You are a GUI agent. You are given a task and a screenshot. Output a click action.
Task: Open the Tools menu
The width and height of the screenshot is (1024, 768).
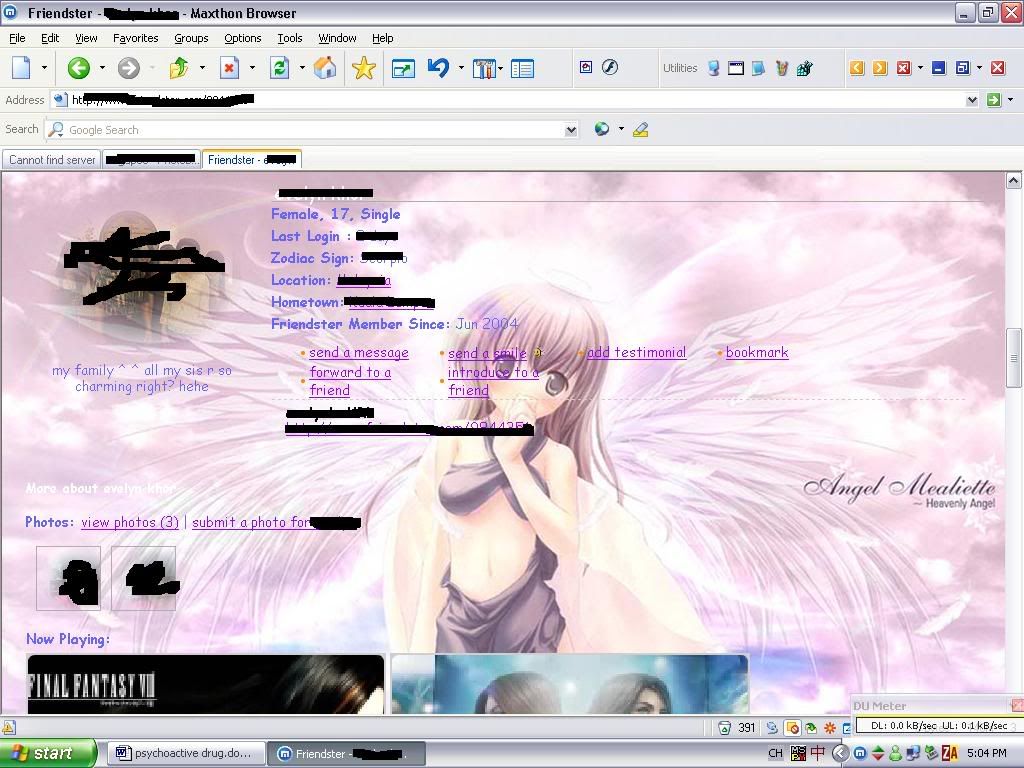289,38
